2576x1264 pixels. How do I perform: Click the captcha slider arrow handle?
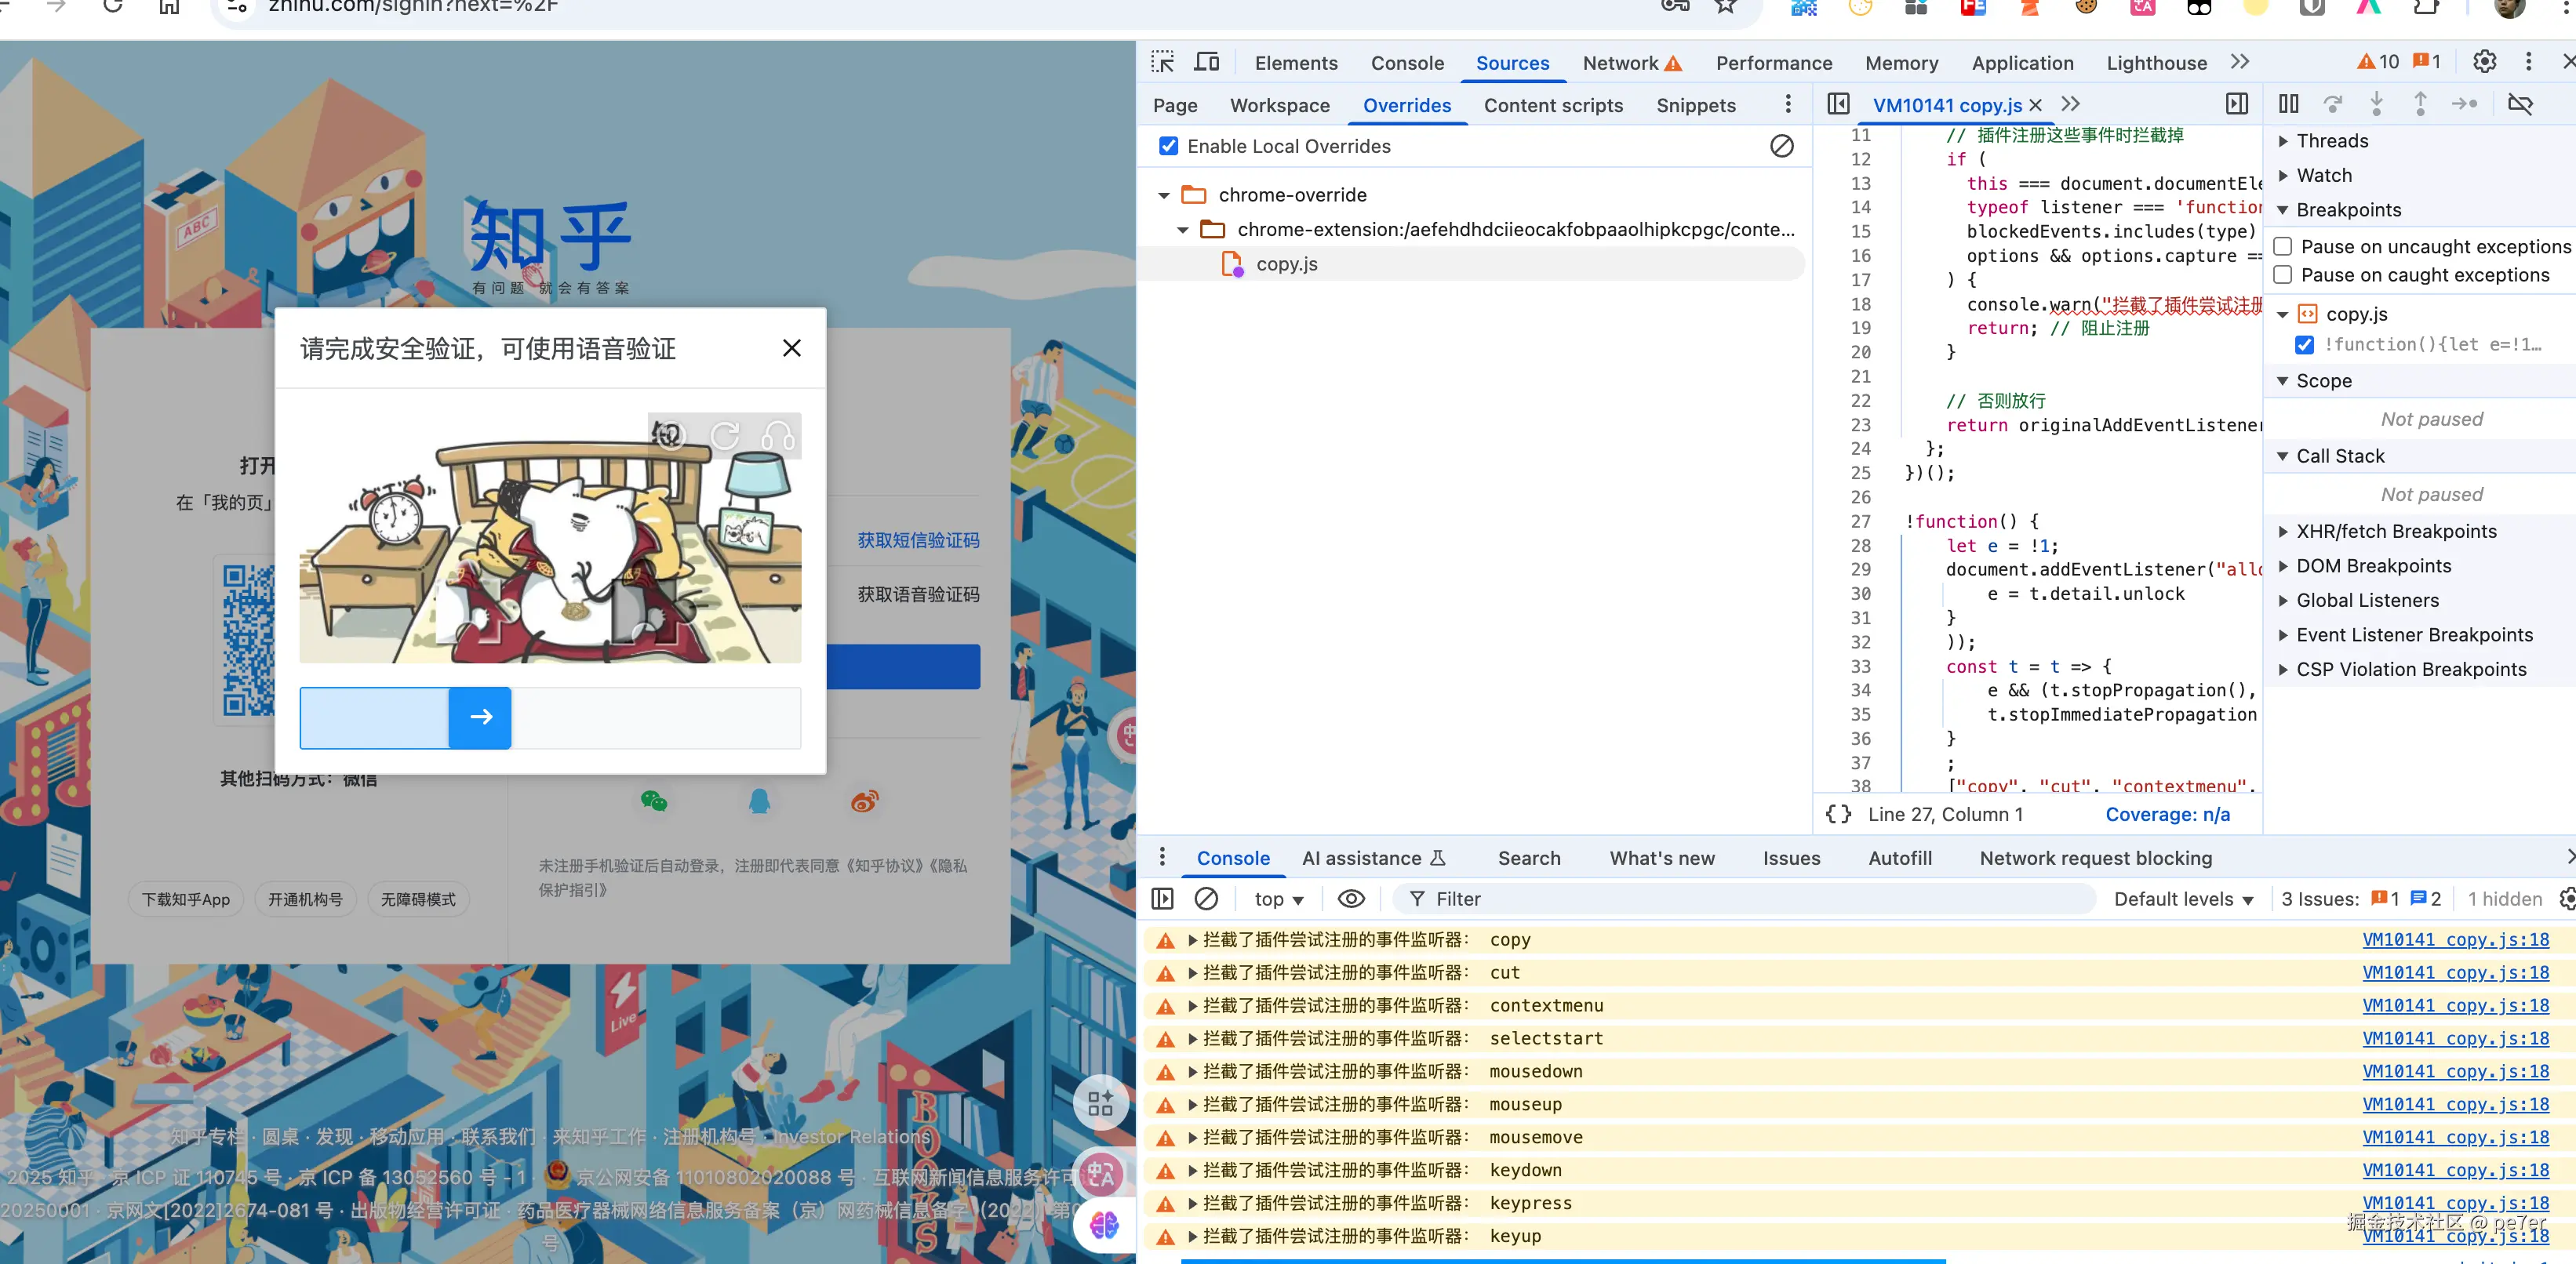[480, 717]
